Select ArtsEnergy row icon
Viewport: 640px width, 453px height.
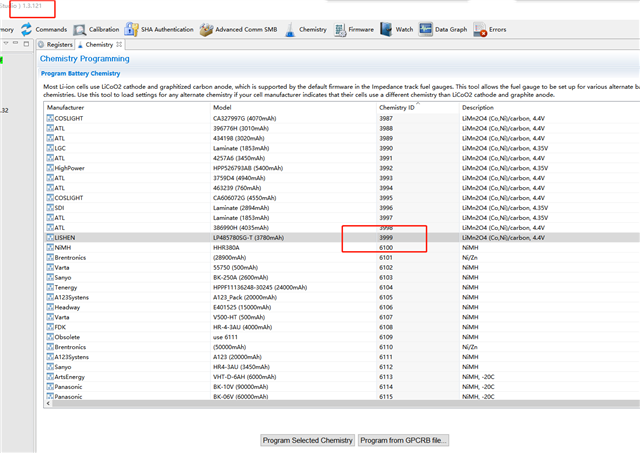(x=50, y=377)
